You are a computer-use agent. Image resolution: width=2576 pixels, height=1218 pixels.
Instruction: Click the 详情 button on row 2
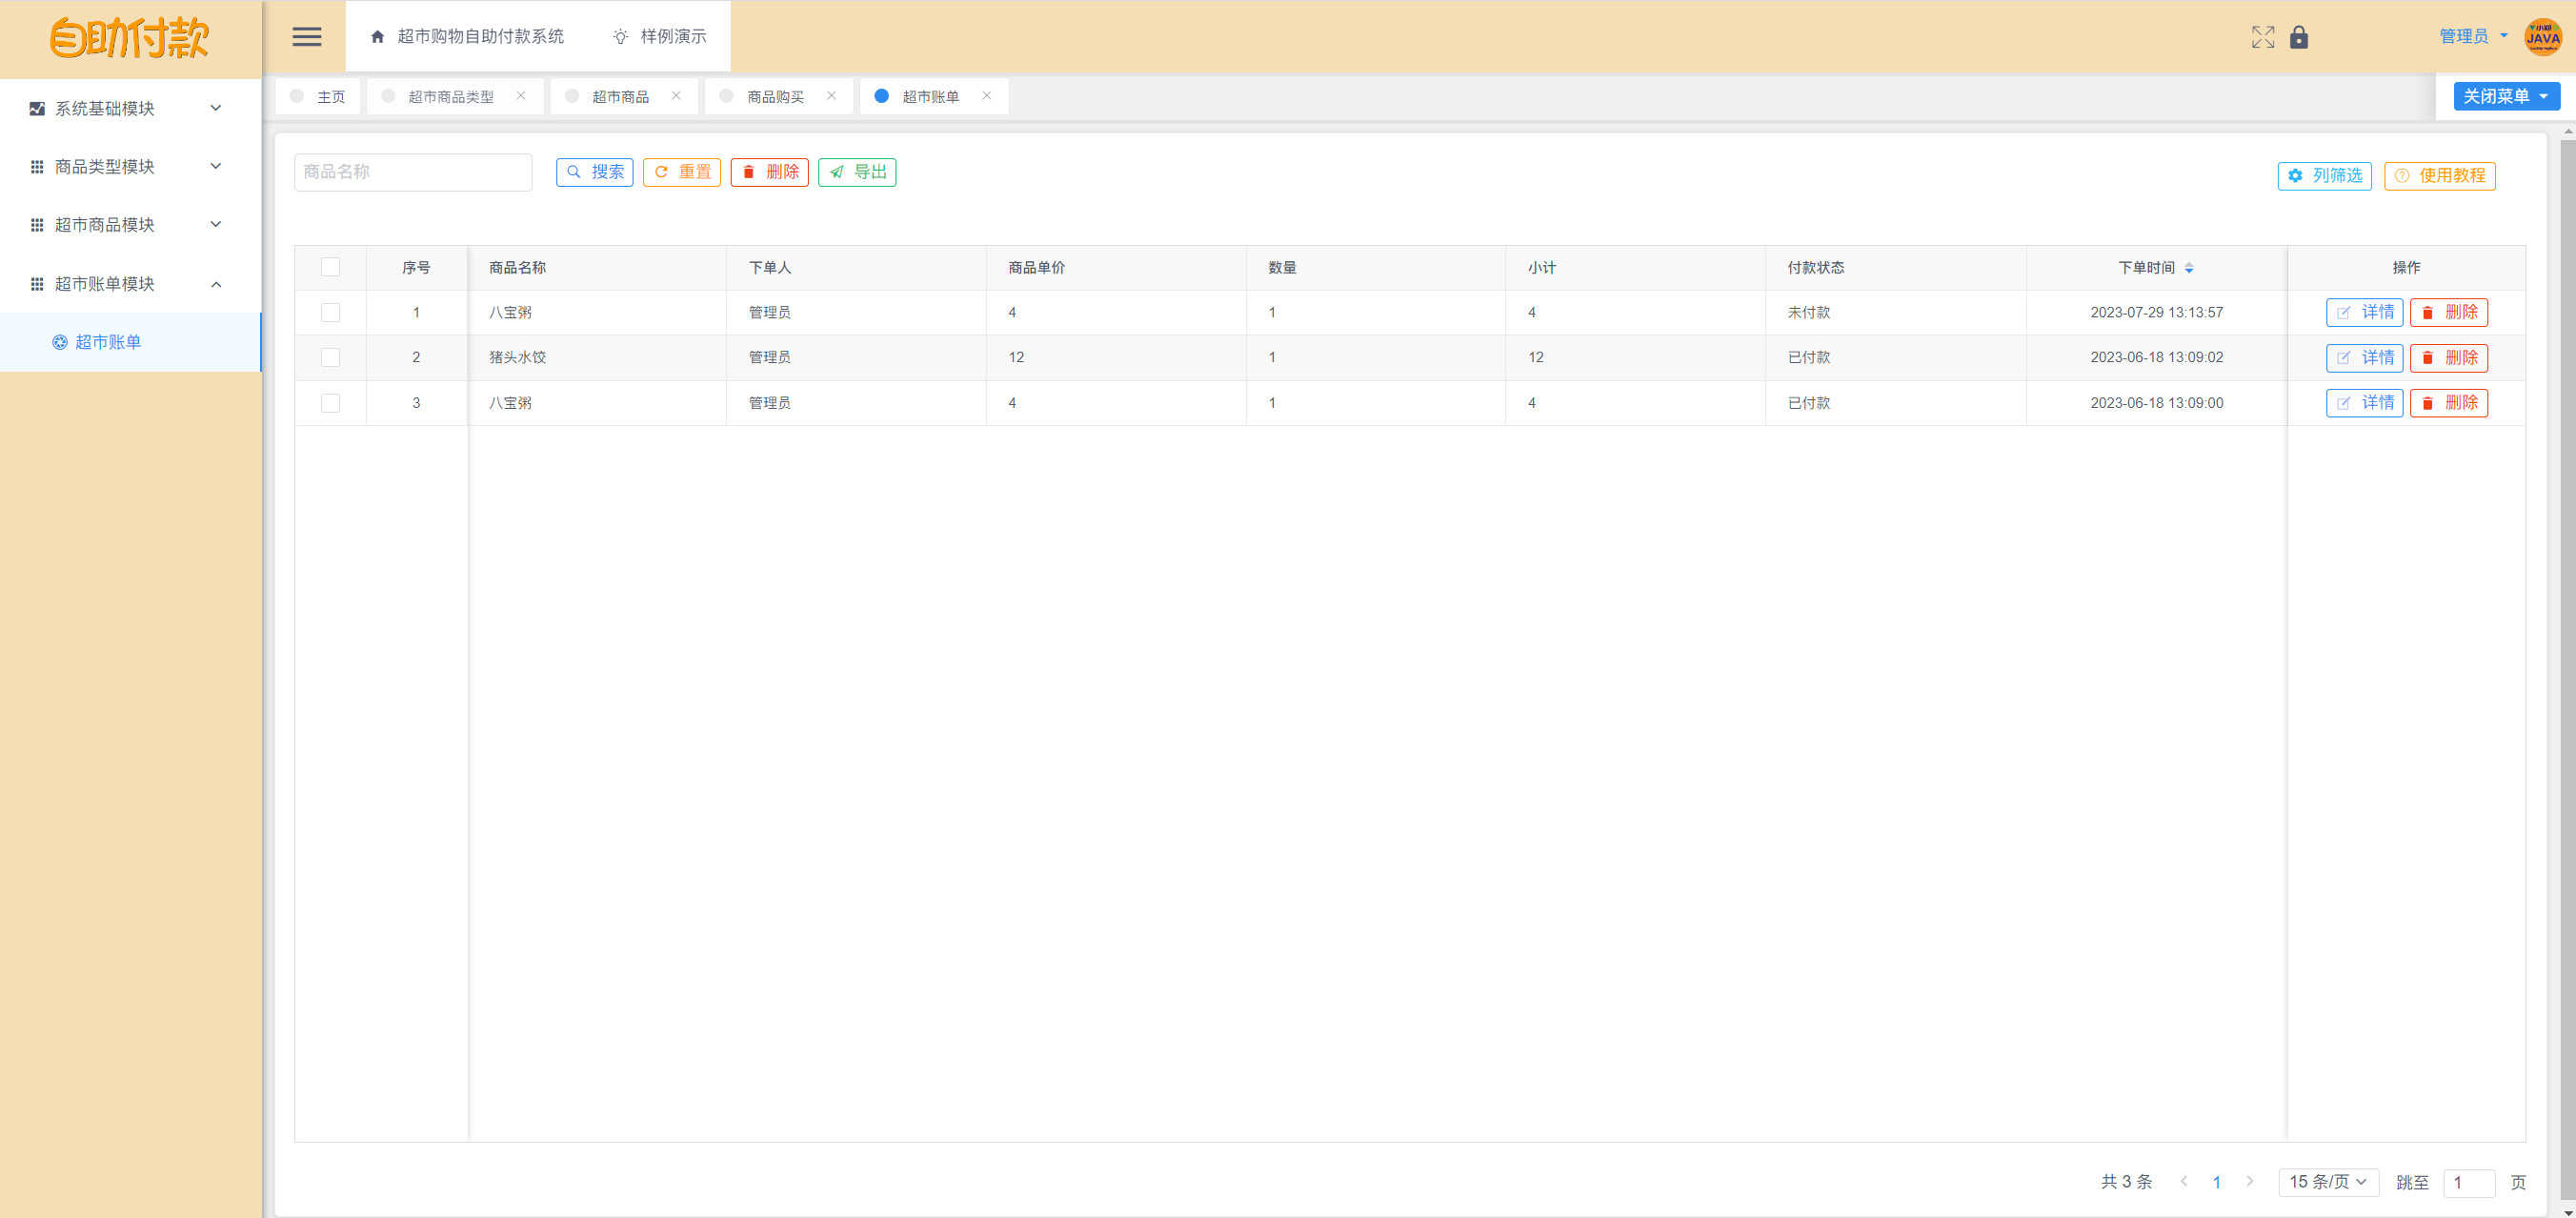[x=2364, y=357]
